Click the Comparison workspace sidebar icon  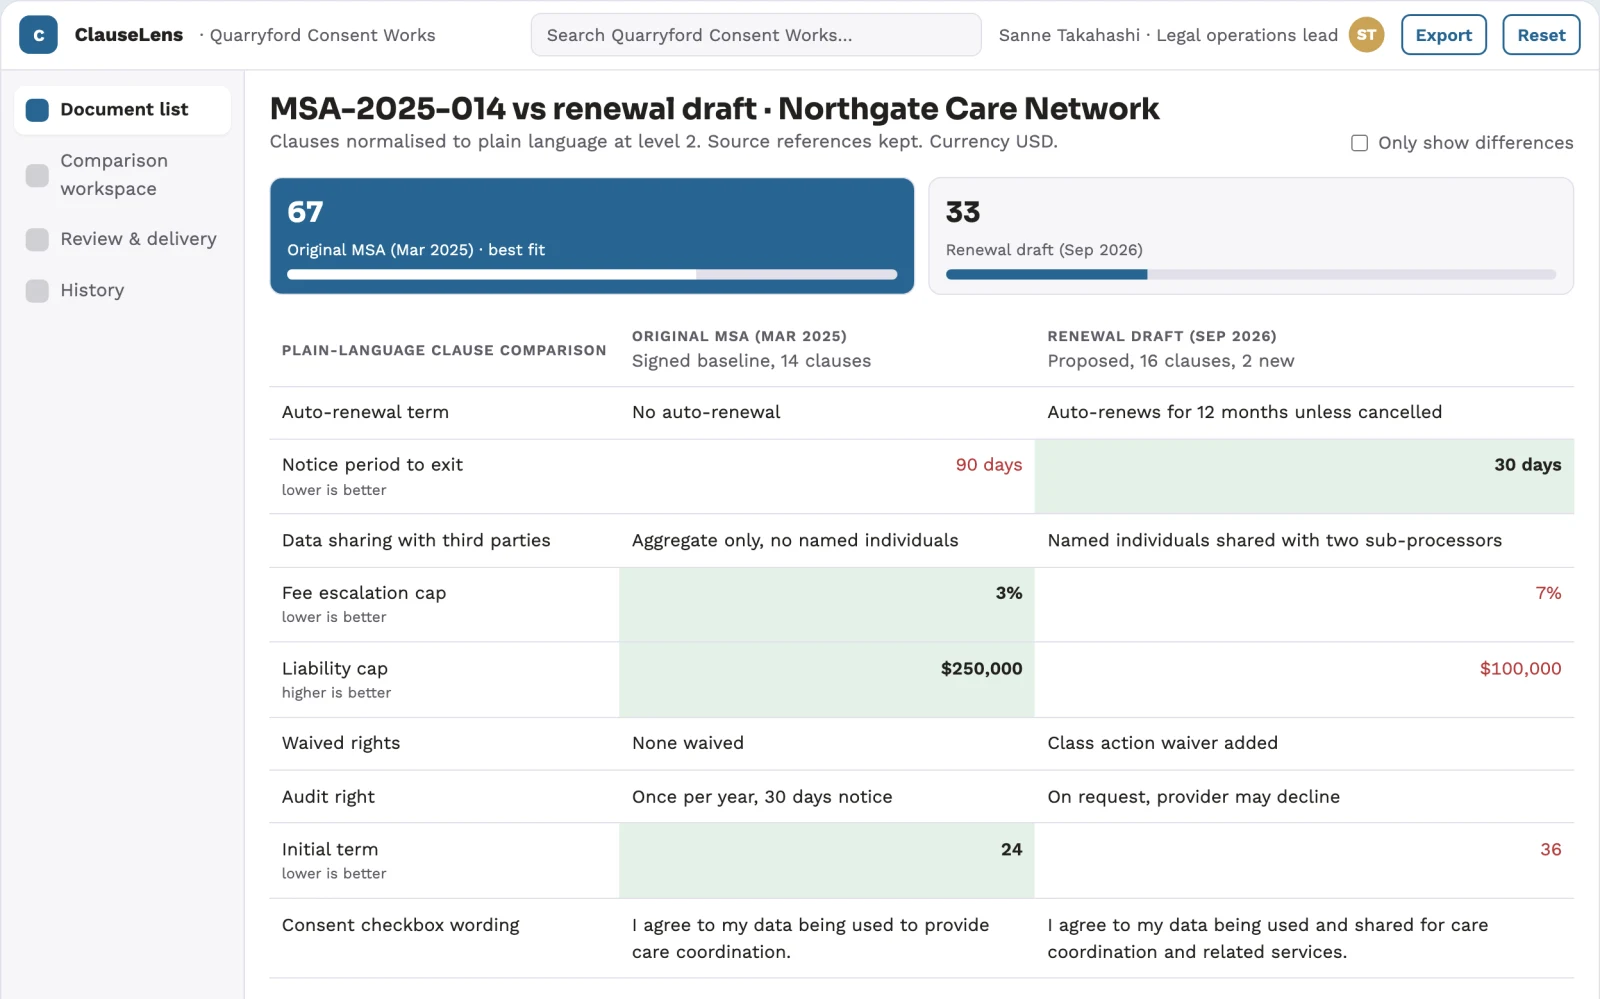pyautogui.click(x=37, y=175)
